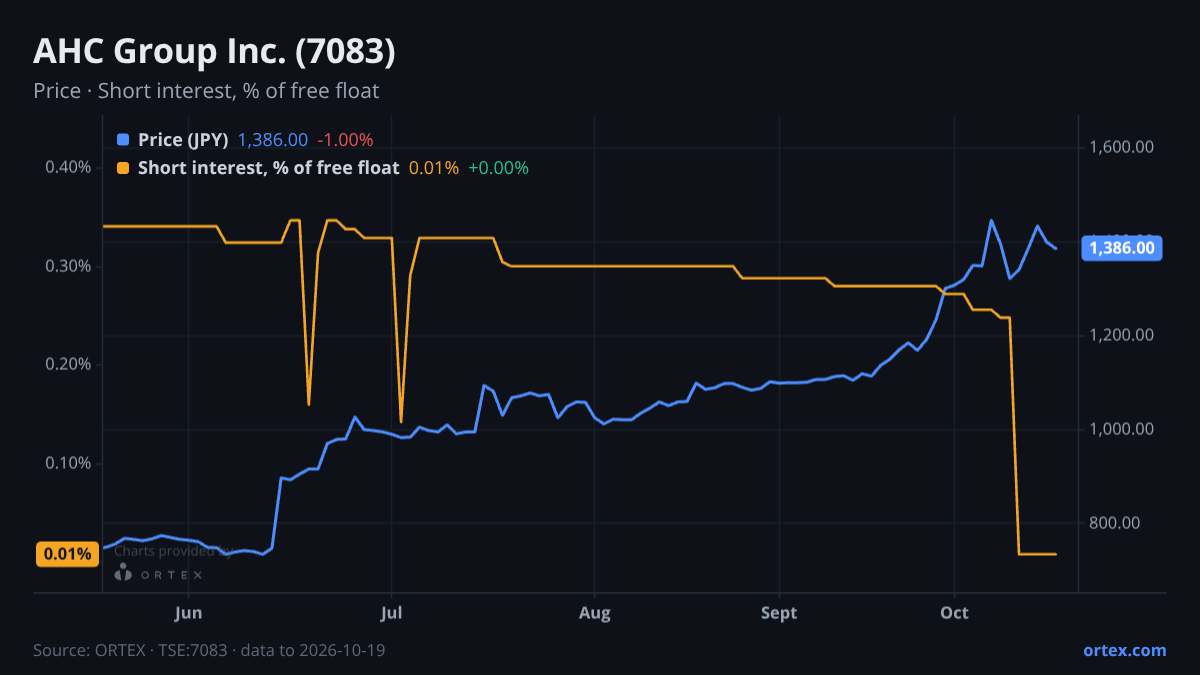The width and height of the screenshot is (1200, 675).
Task: Click the blue 1,386.00 price axis tag
Action: point(1122,248)
